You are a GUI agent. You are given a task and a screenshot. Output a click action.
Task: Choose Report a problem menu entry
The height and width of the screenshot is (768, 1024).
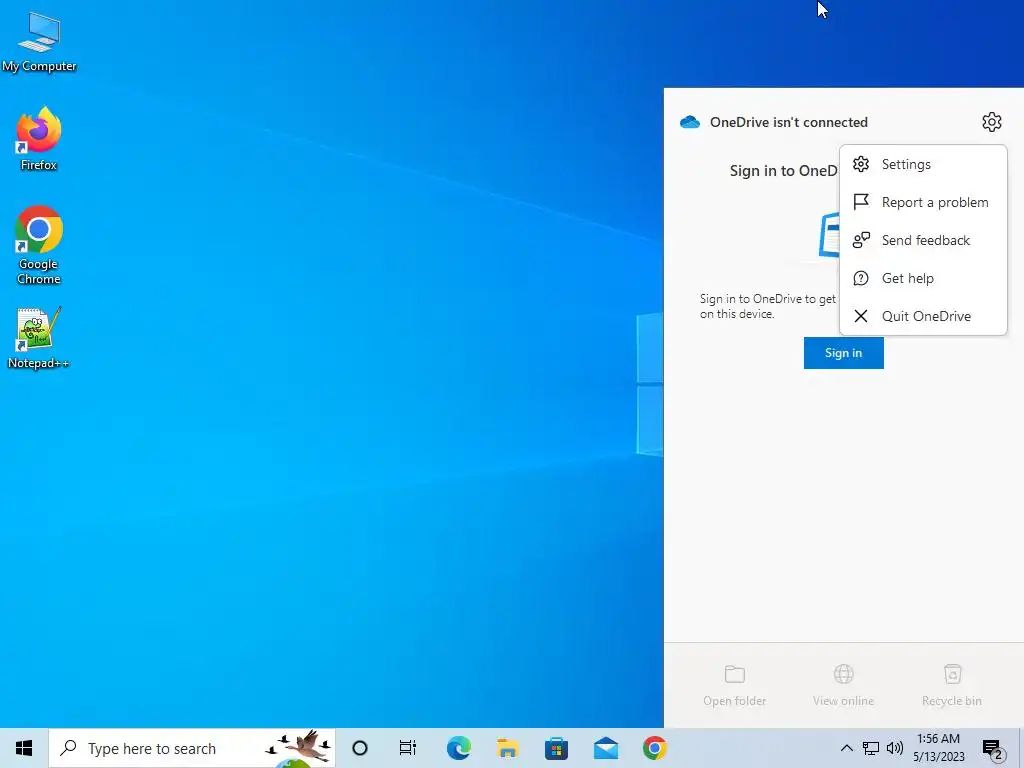[923, 202]
